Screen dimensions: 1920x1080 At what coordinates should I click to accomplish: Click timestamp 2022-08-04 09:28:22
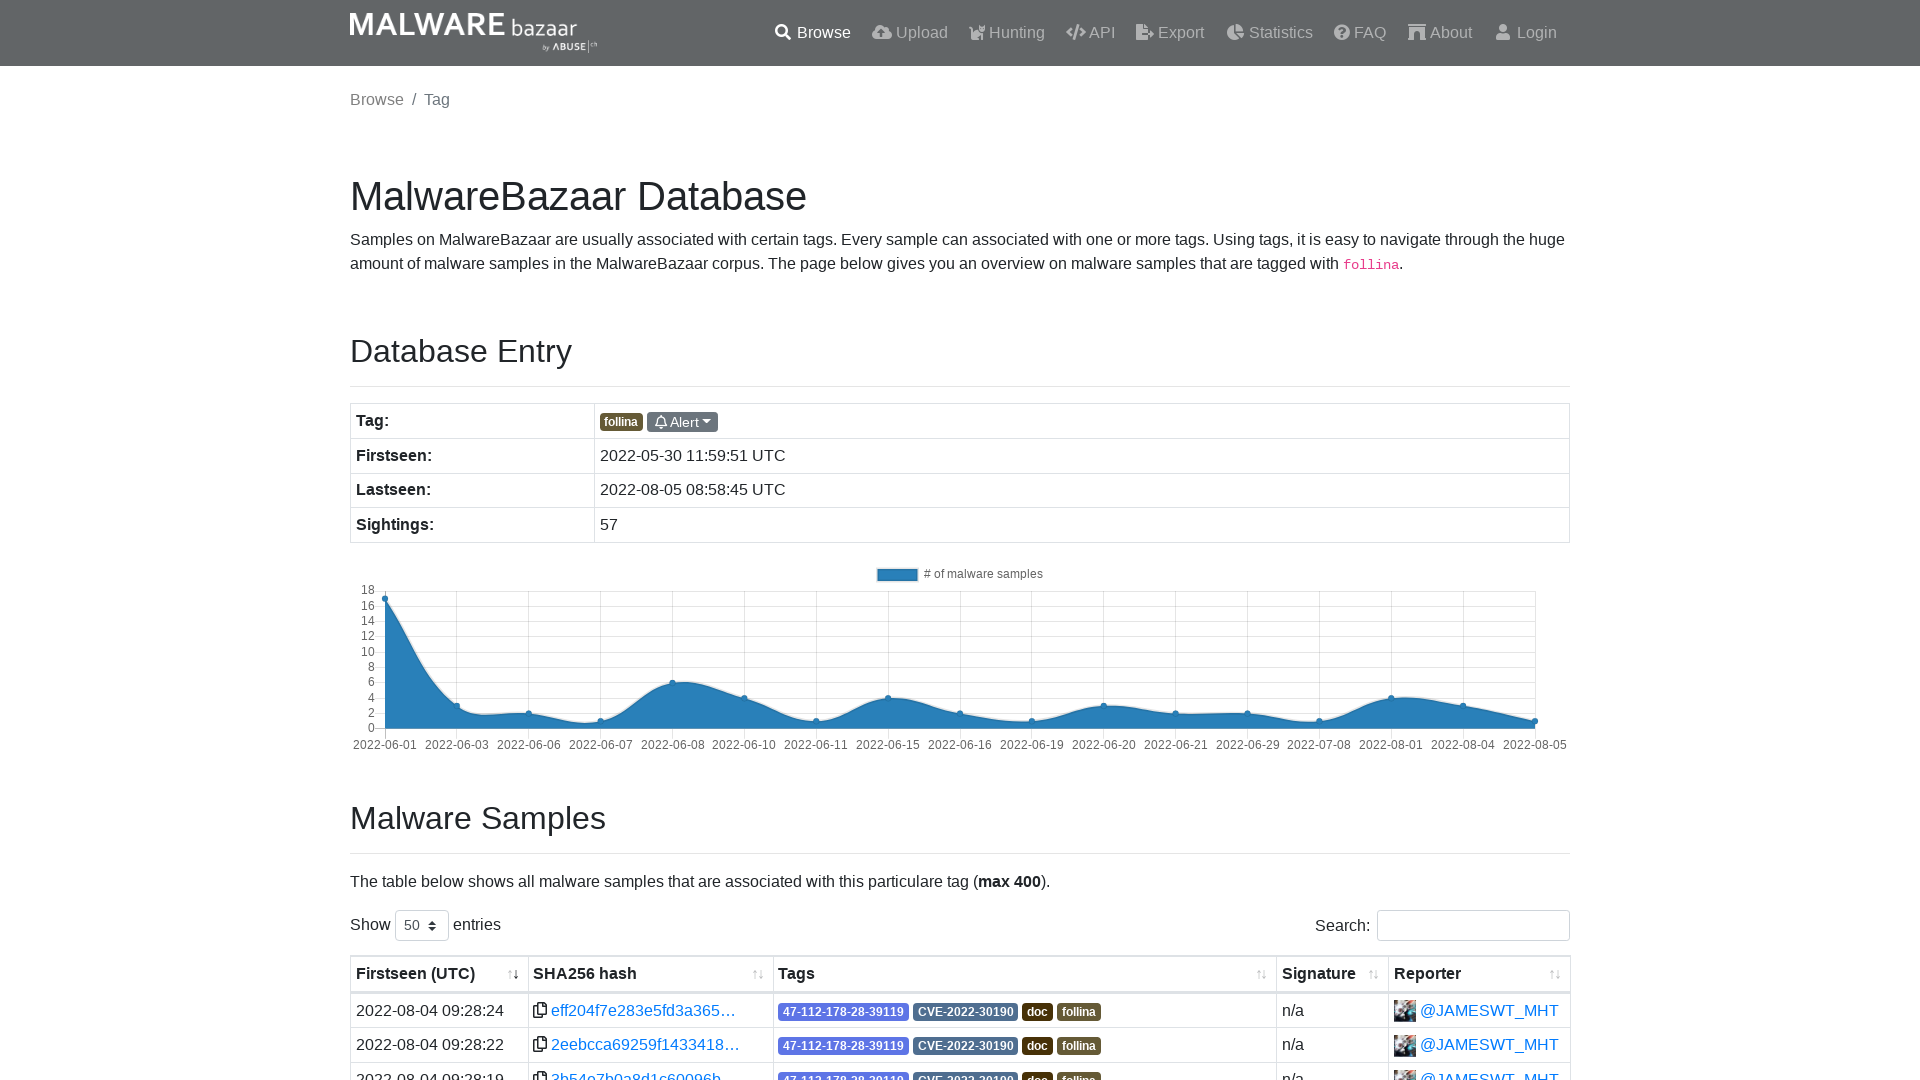click(x=430, y=1045)
